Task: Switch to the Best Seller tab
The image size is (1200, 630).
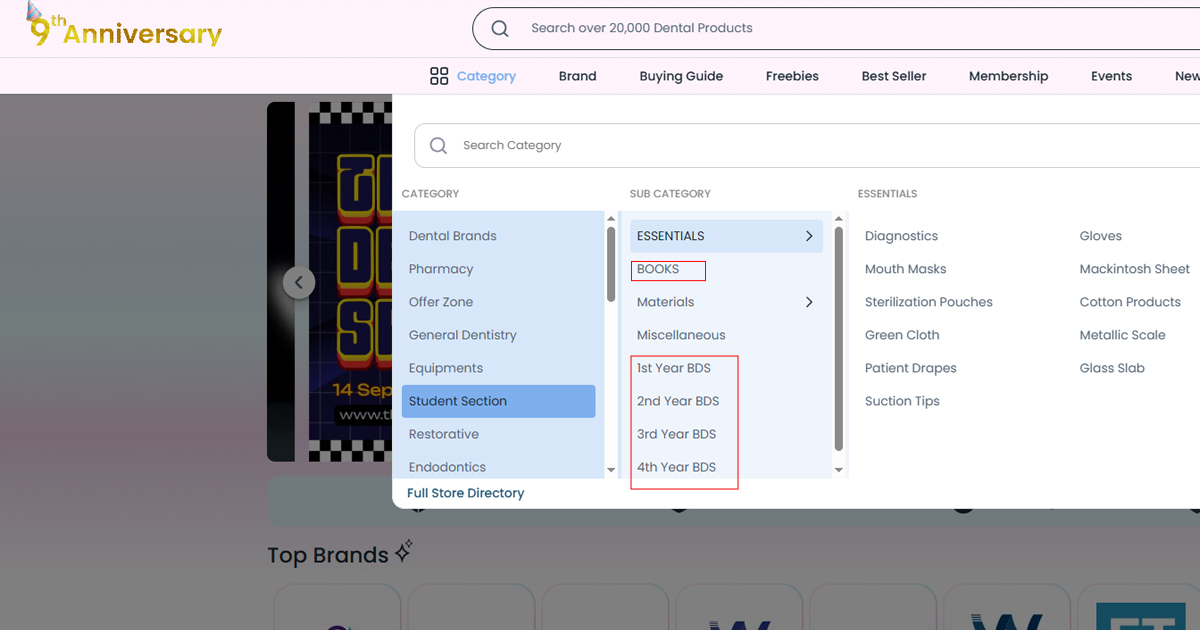Action: click(x=894, y=76)
